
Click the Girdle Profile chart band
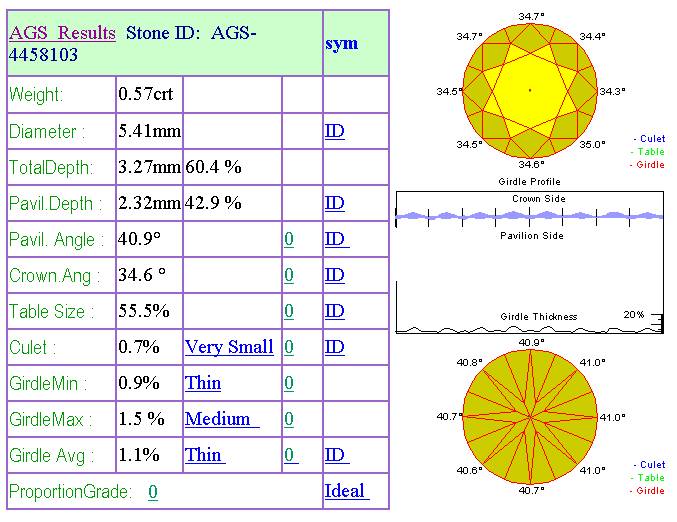[530, 215]
